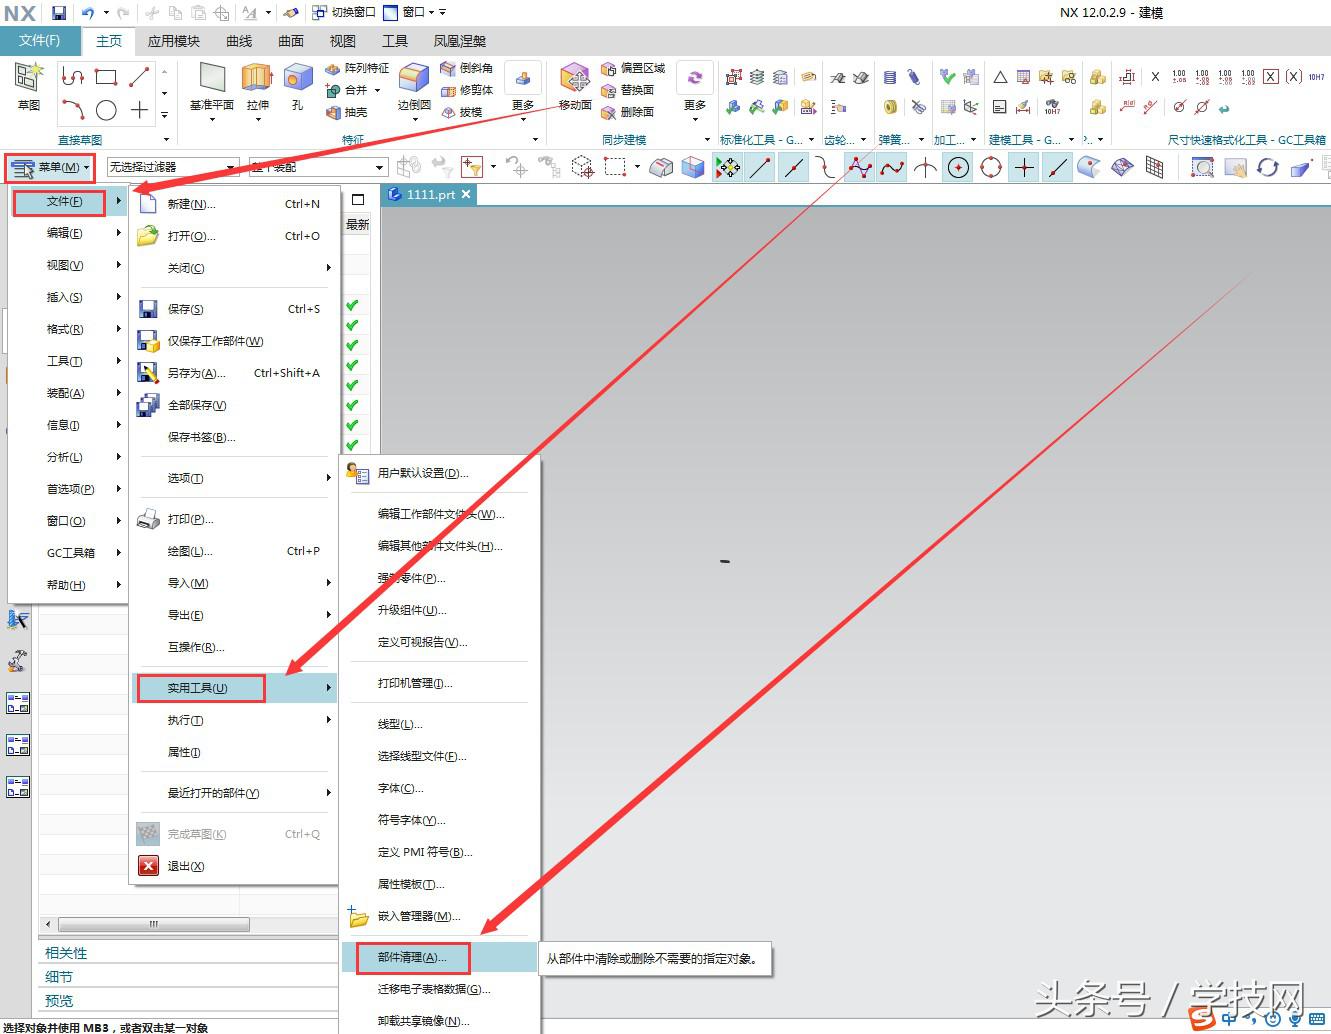Toggle the snap midpoint option
1331x1034 pixels.
coord(793,168)
